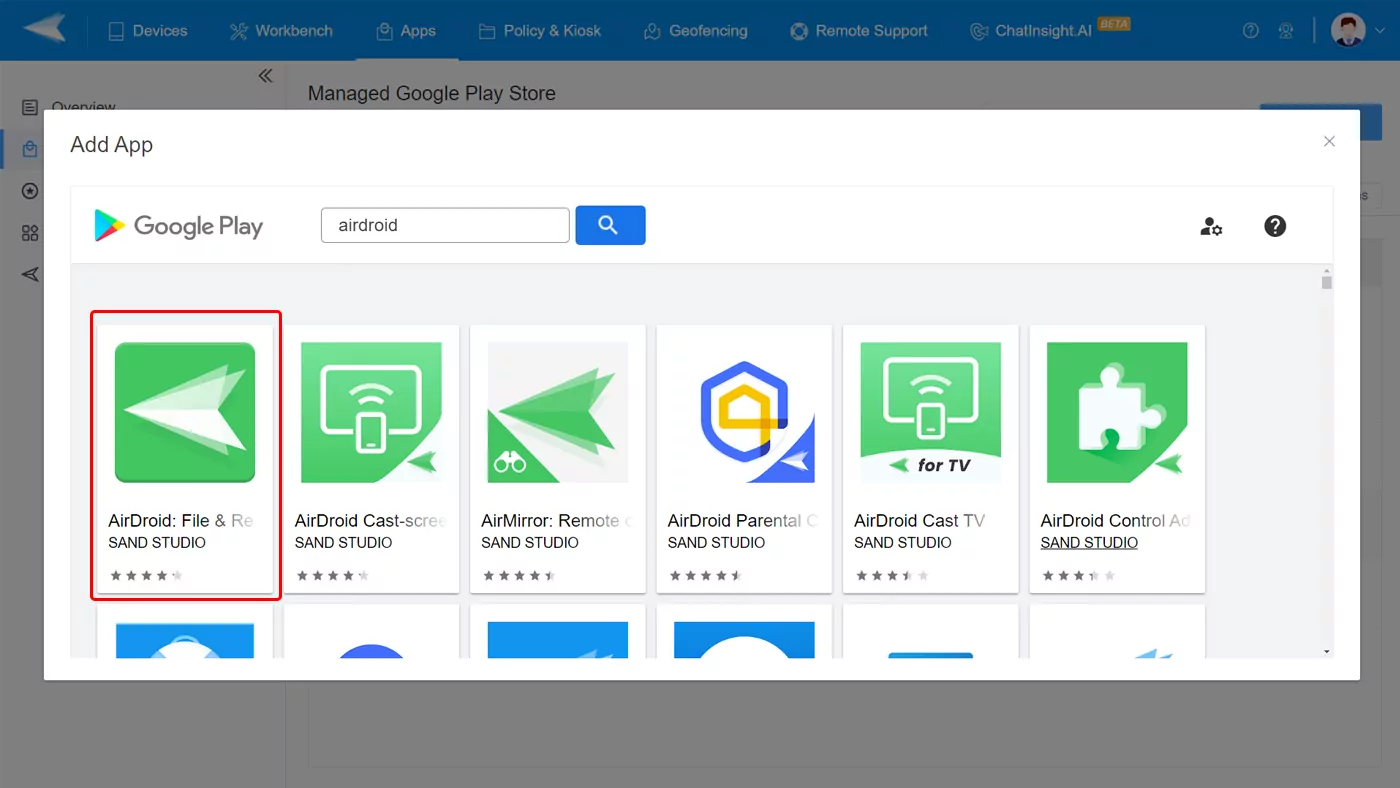Click the help question mark icon in the top bar
This screenshot has width=1400, height=788.
point(1250,31)
